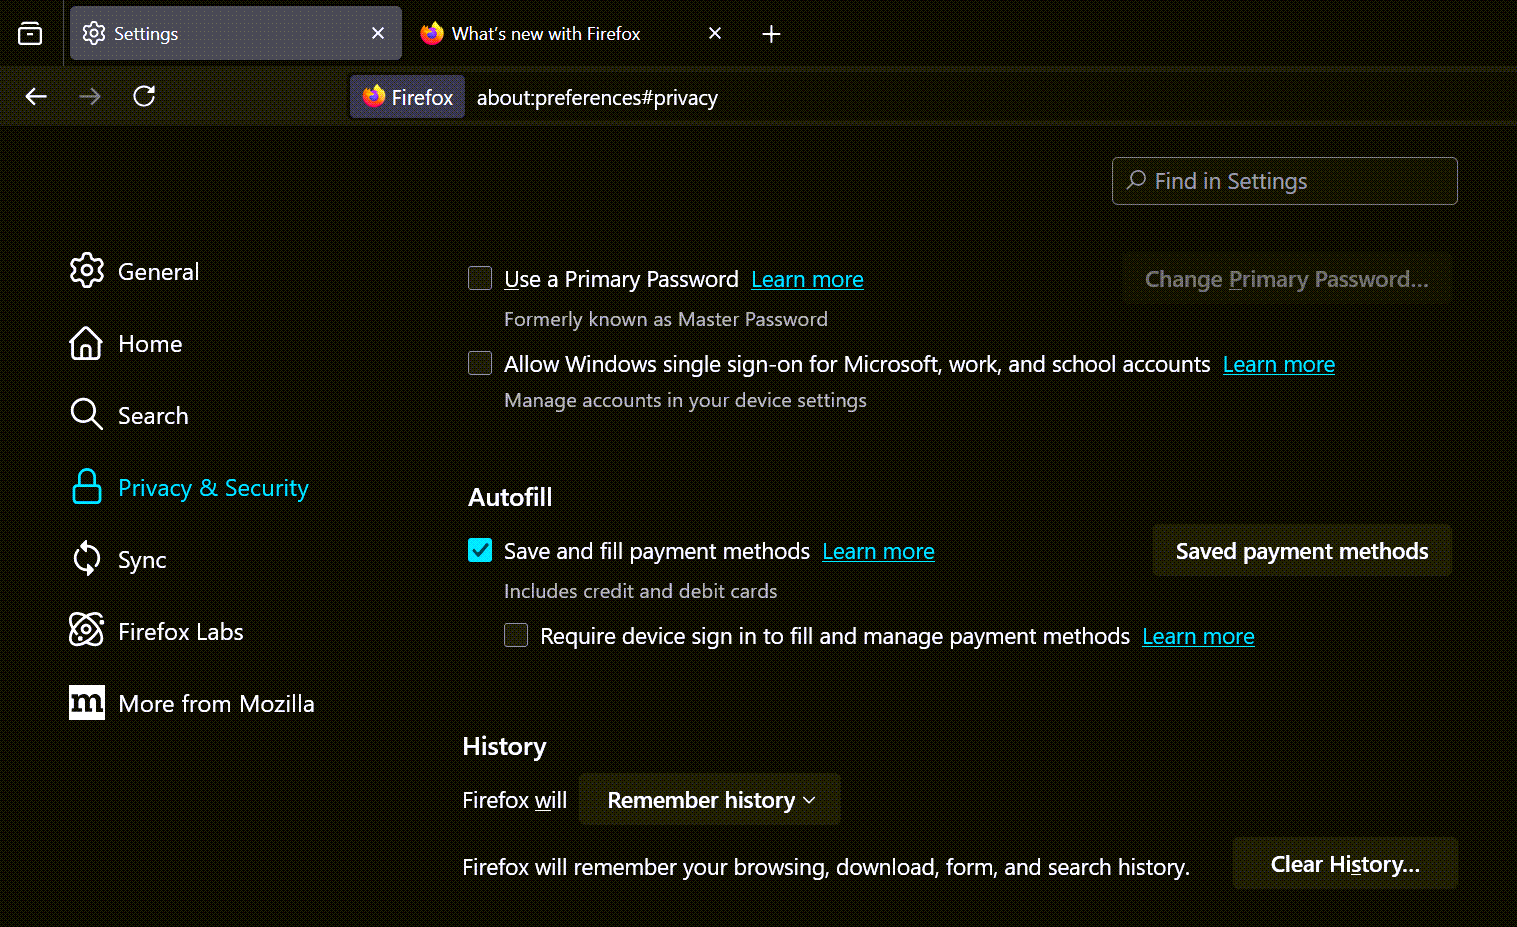Close the What's new with Firefox tab
The width and height of the screenshot is (1517, 927).
coord(715,33)
